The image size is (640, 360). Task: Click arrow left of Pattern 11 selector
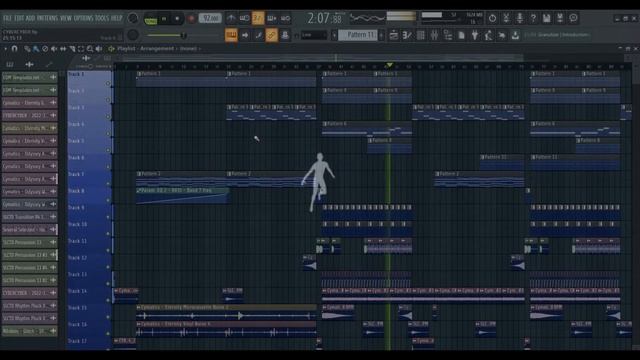[x=334, y=35]
